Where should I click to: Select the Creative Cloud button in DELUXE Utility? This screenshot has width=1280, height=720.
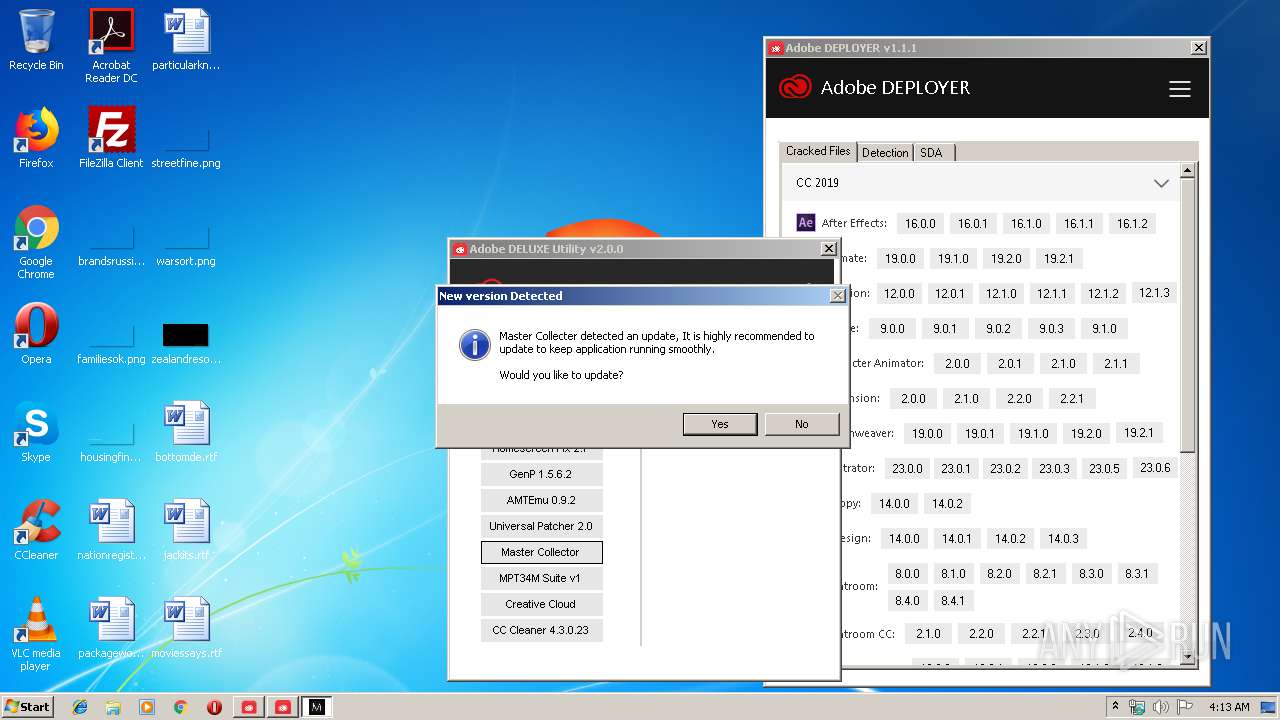(541, 604)
